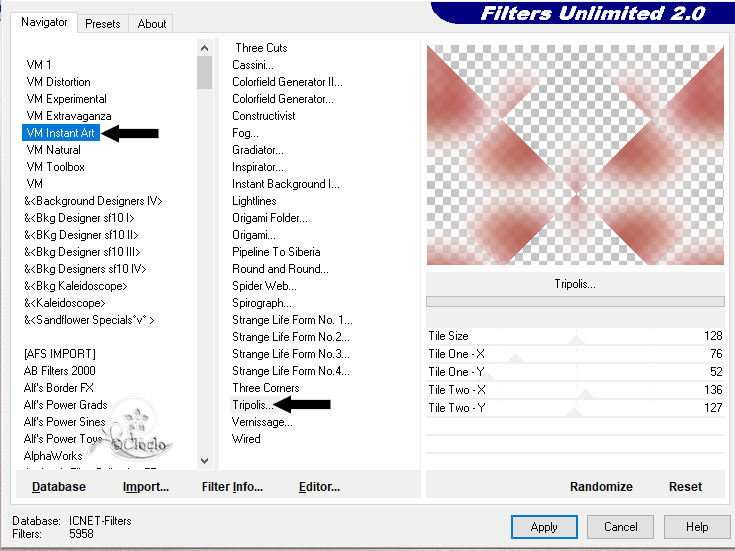Pick Round and Round... filter

pyautogui.click(x=280, y=269)
